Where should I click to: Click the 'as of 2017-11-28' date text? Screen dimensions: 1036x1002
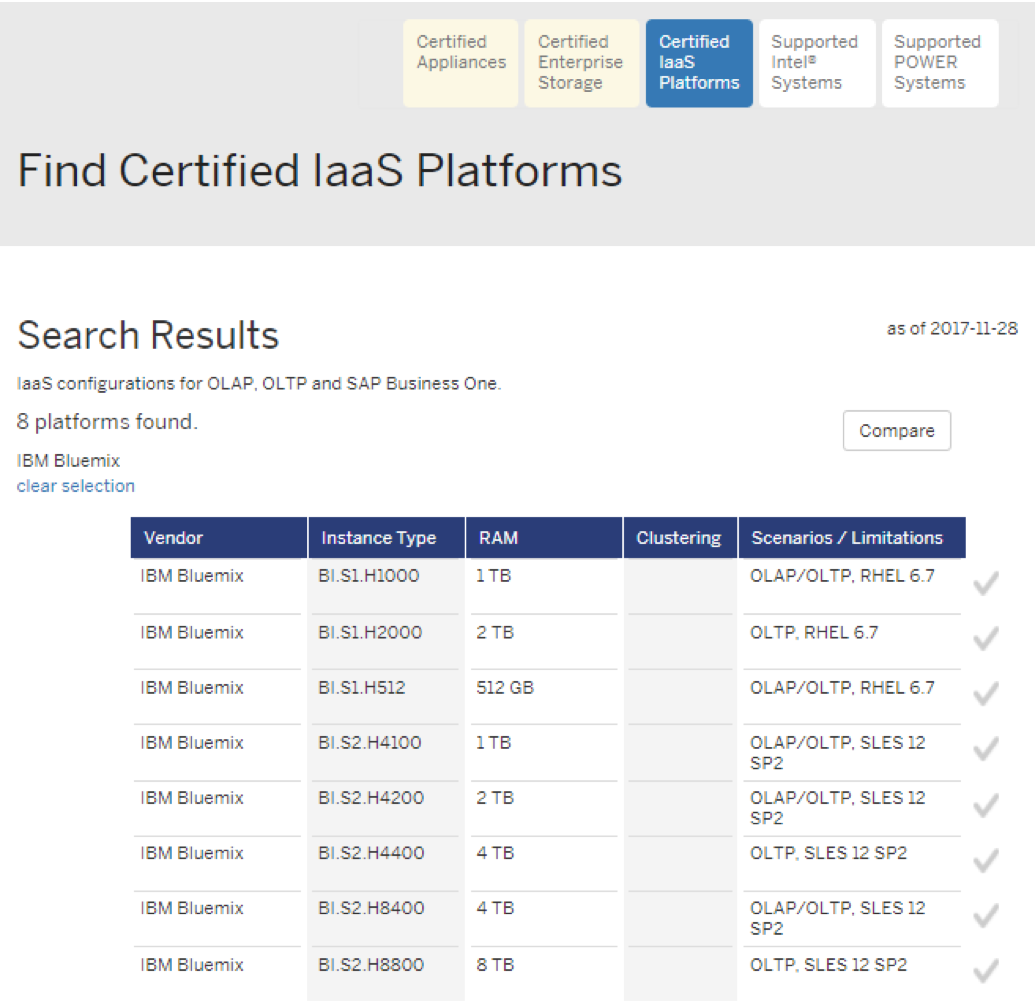tap(952, 328)
